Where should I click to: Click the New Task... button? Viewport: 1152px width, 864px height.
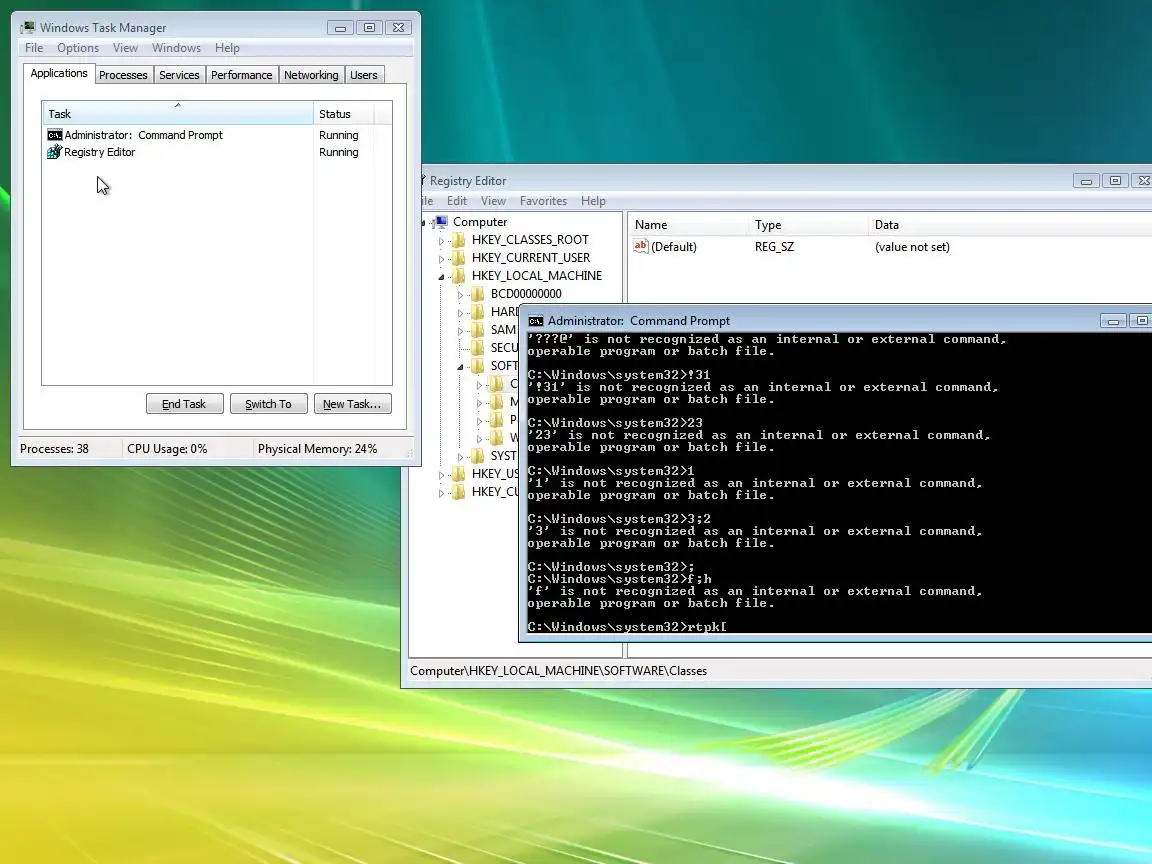click(x=353, y=404)
